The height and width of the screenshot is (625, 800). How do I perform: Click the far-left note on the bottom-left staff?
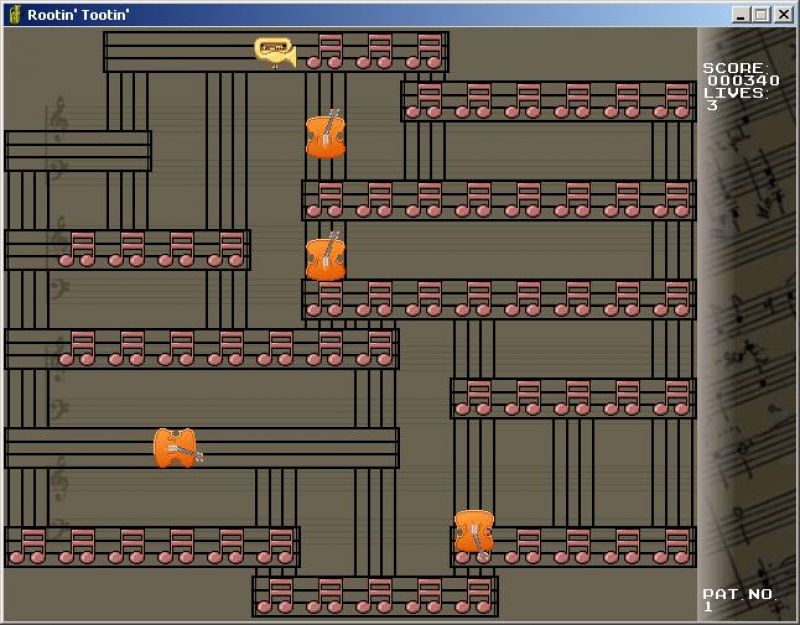[x=28, y=546]
